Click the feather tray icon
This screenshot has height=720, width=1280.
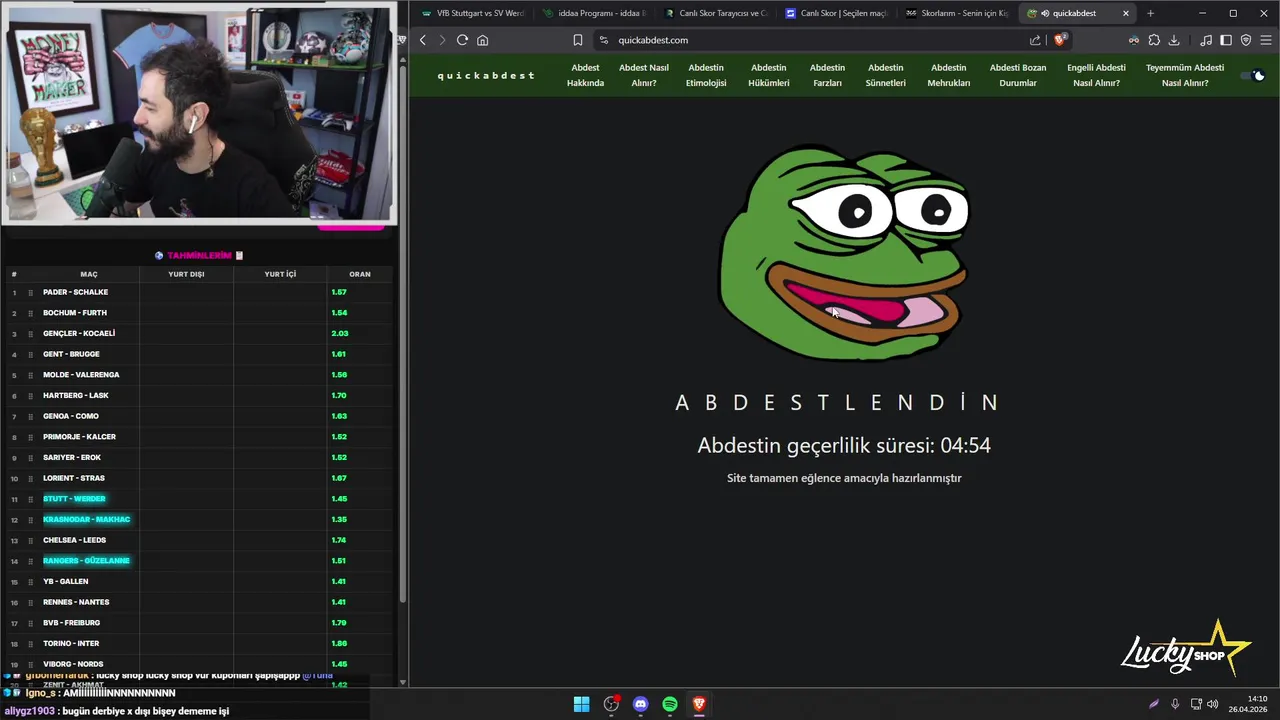tap(1153, 704)
